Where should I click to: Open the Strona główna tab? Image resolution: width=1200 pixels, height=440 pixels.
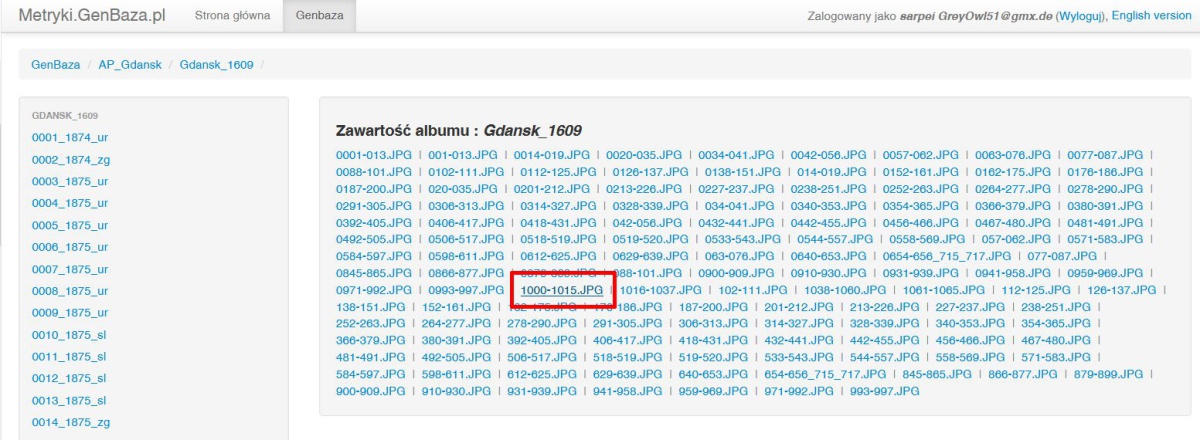(x=230, y=16)
